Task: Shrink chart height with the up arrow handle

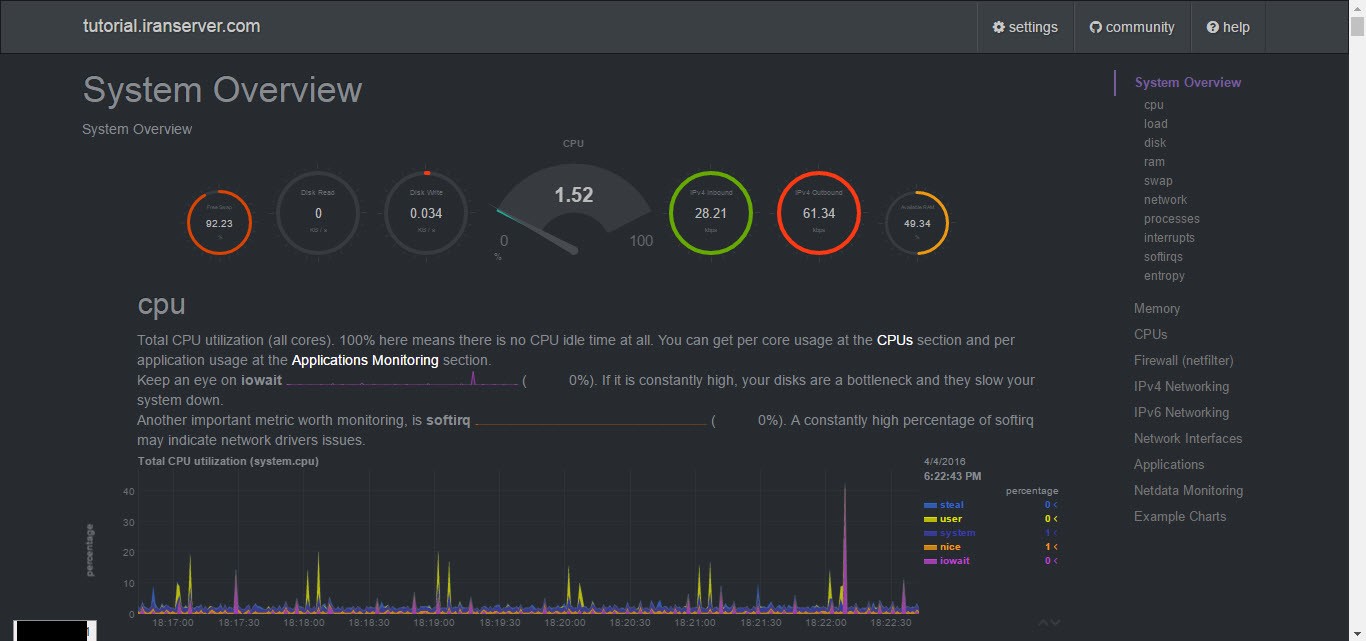Action: click(x=1043, y=623)
